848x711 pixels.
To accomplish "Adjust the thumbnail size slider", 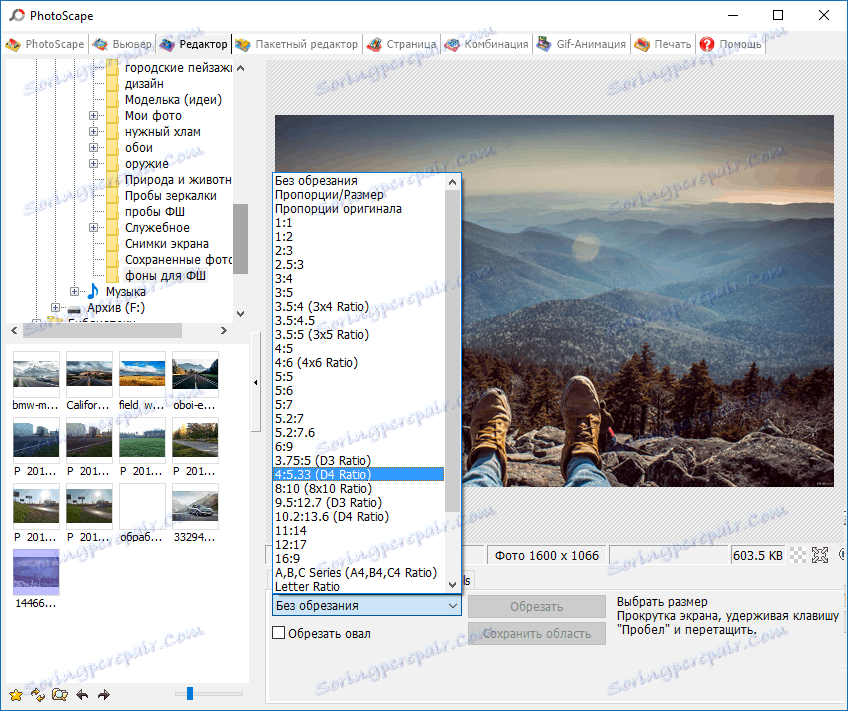I will [188, 692].
